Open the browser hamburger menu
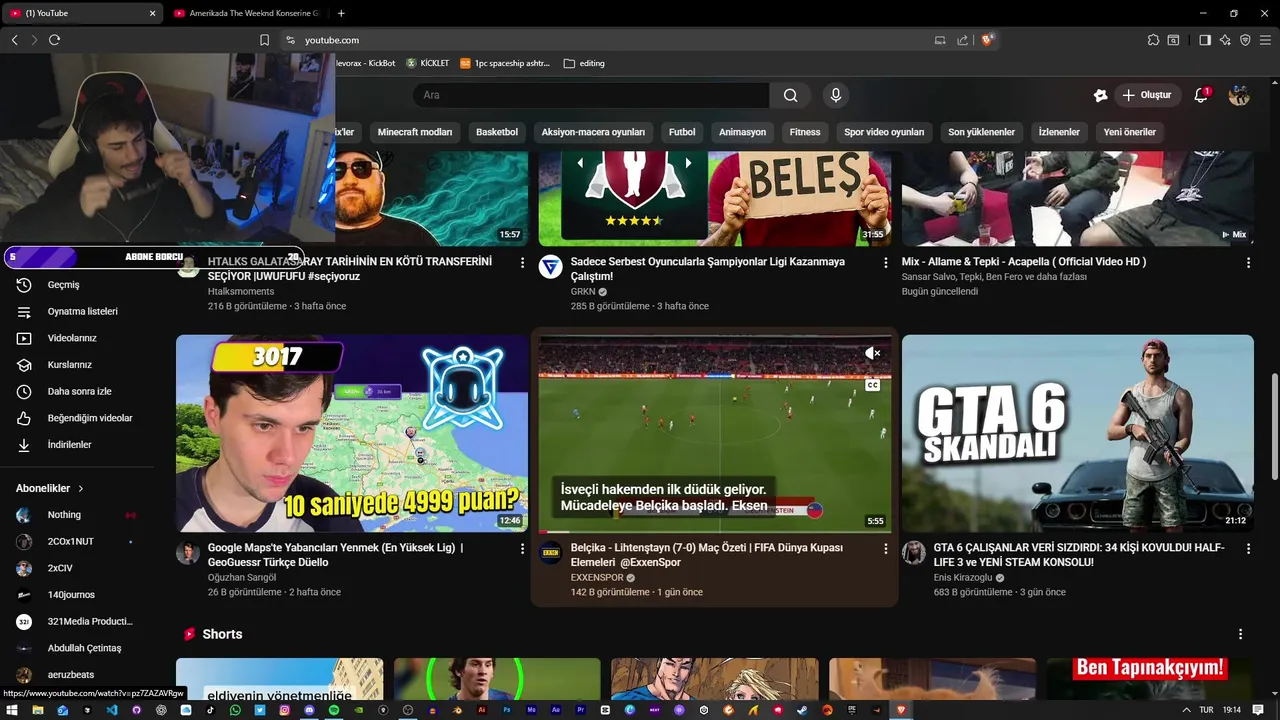The height and width of the screenshot is (720, 1280). click(1265, 40)
